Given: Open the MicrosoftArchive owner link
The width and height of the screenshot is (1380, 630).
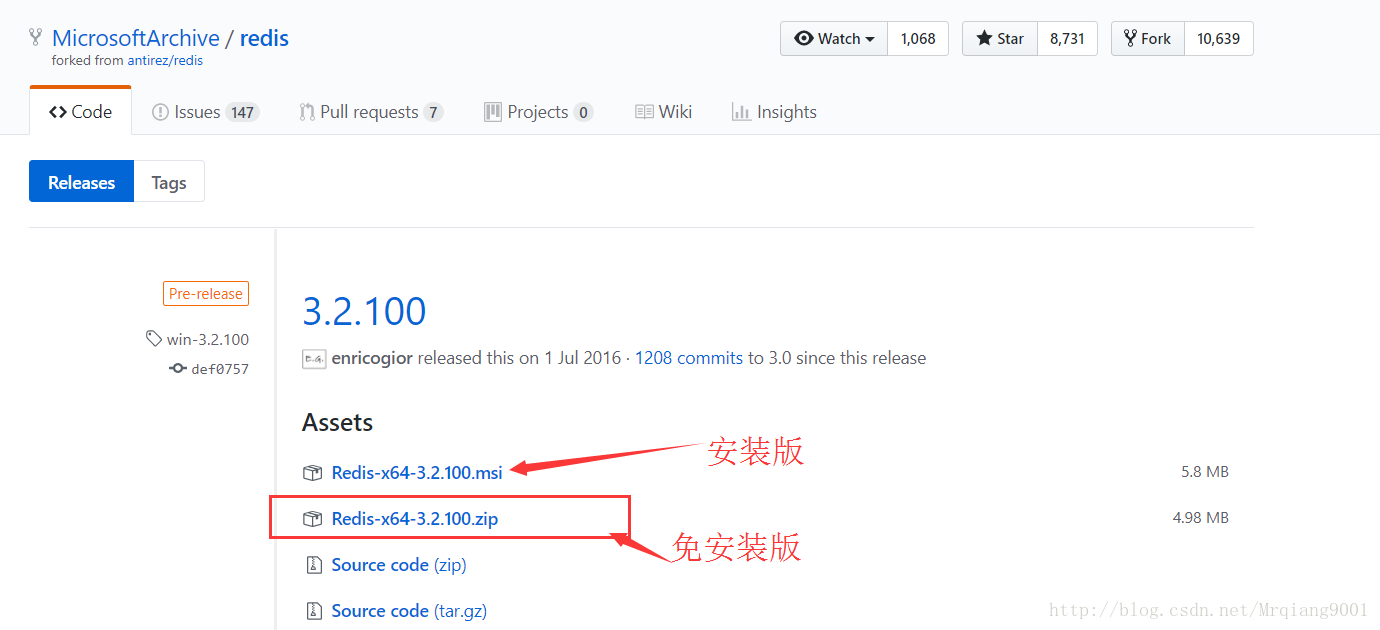Looking at the screenshot, I should 136,38.
